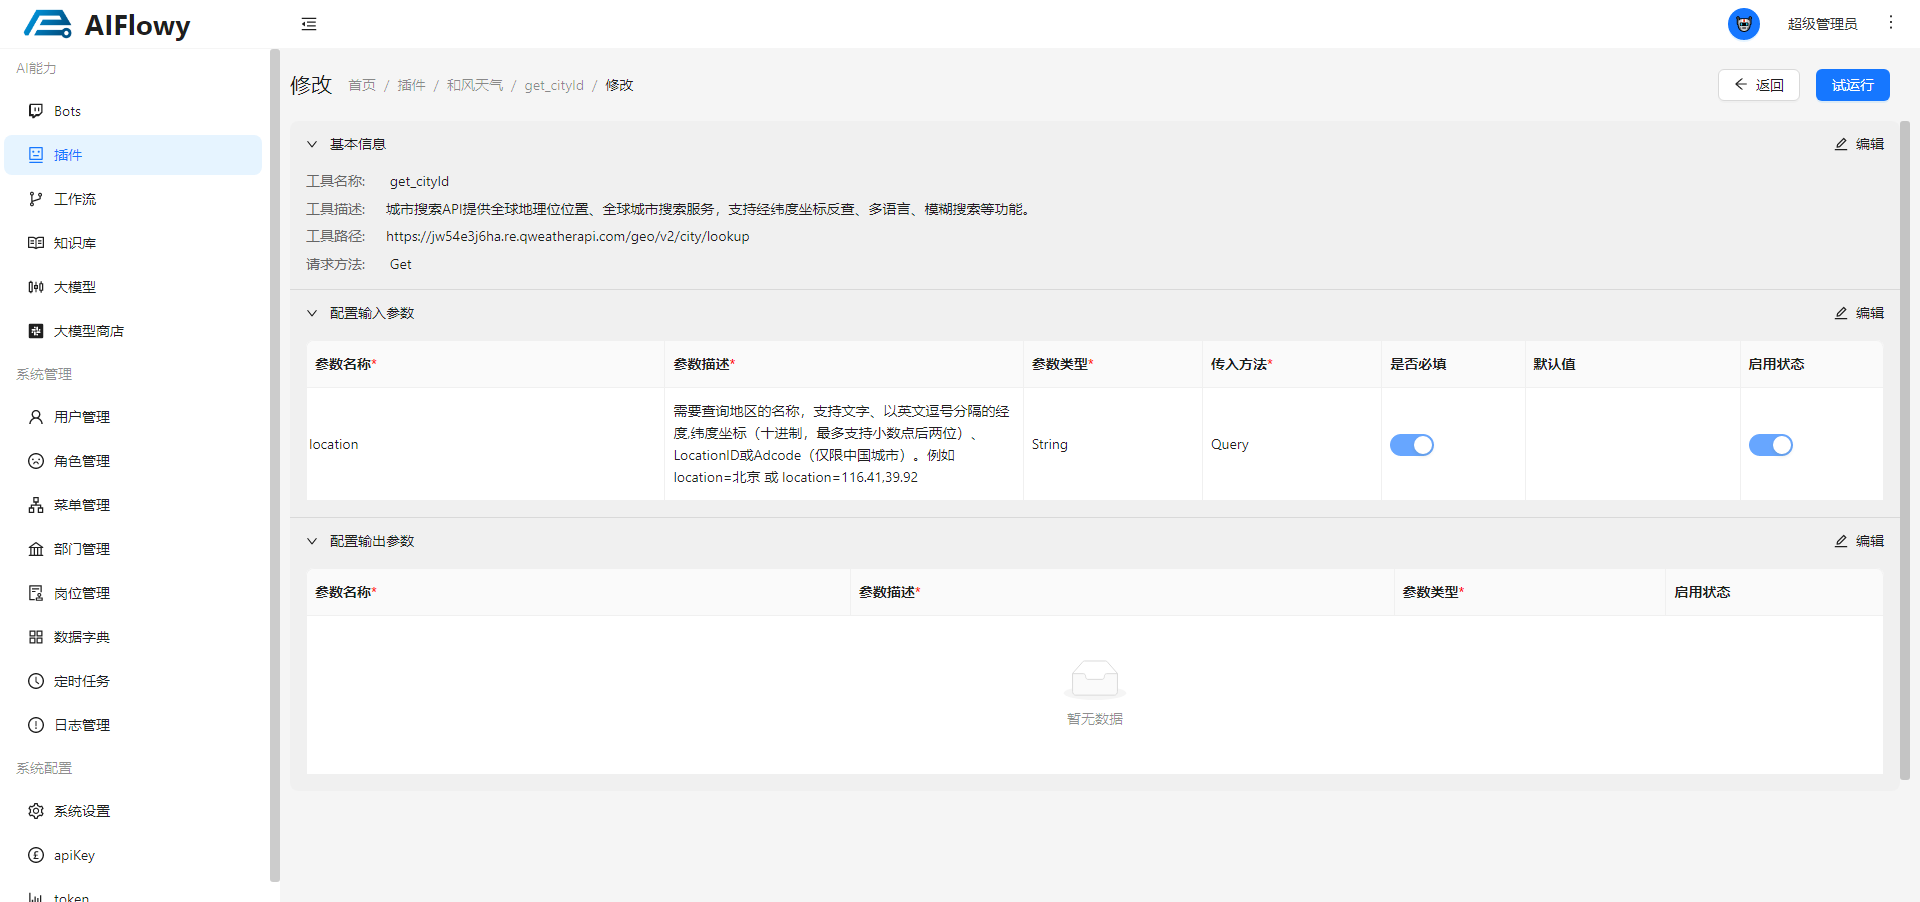Viewport: 1920px width, 902px height.
Task: Open the three-dot more options menu
Action: pos(1890,23)
